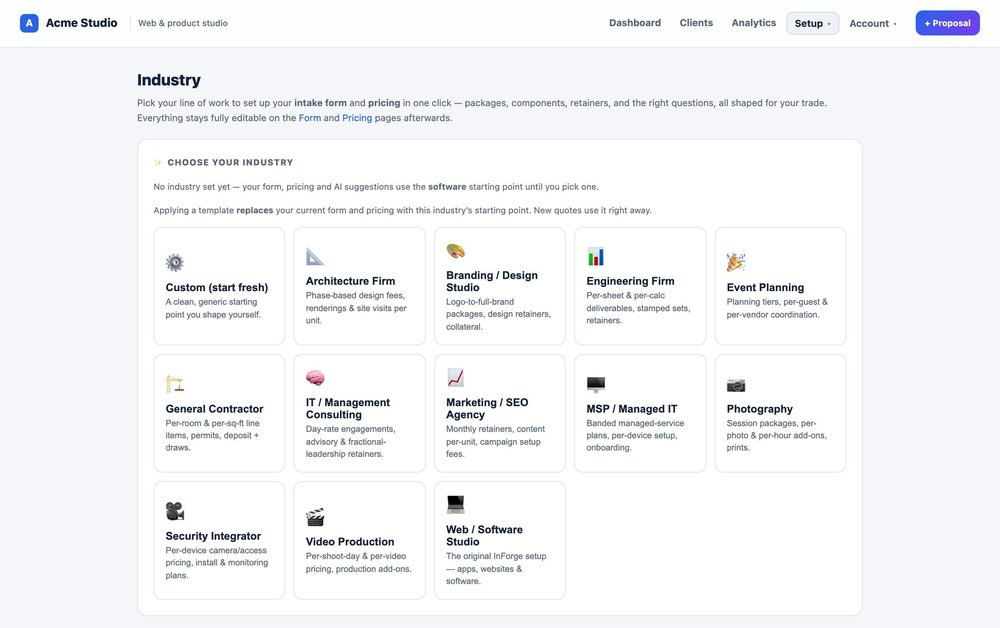Create a new proposal with + Proposal
Screen dimensions: 1000x628
pyautogui.click(x=947, y=23)
